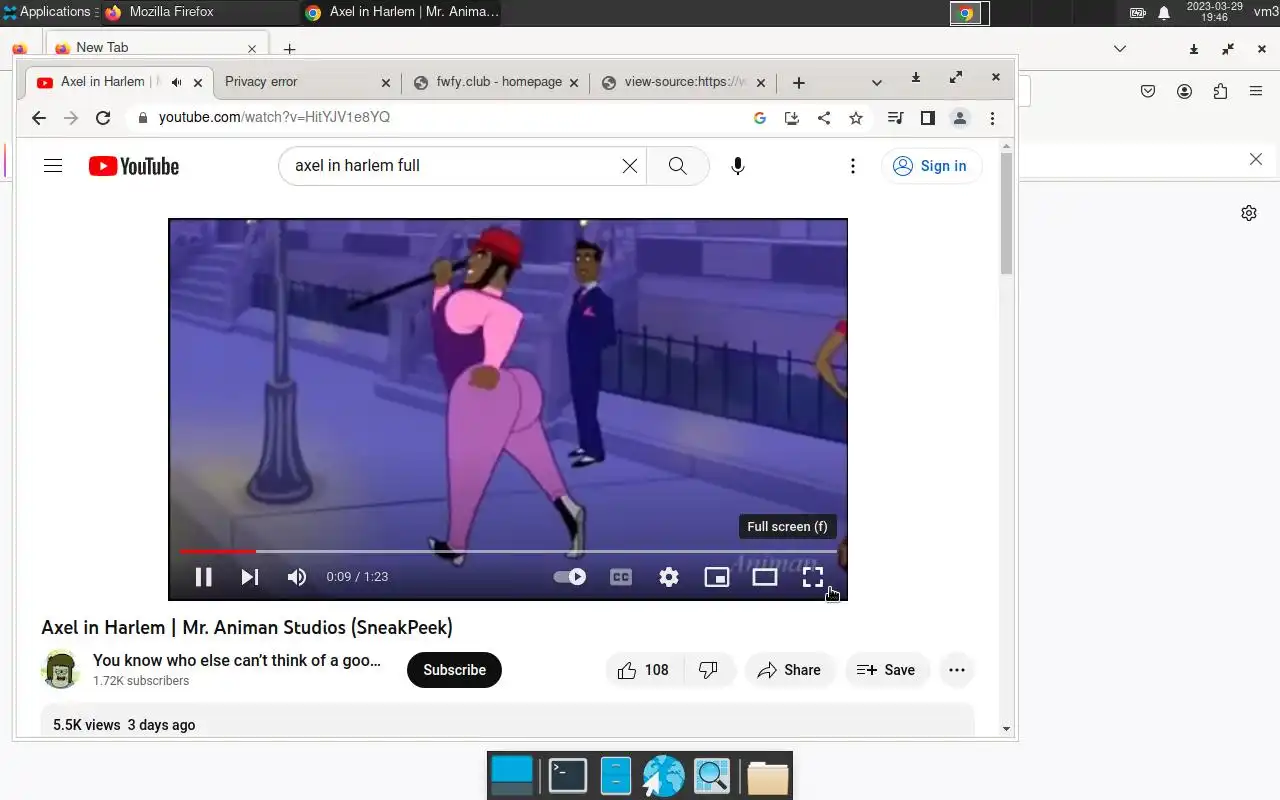The height and width of the screenshot is (800, 1280).
Task: Go back in Chrome
Action: (x=39, y=118)
